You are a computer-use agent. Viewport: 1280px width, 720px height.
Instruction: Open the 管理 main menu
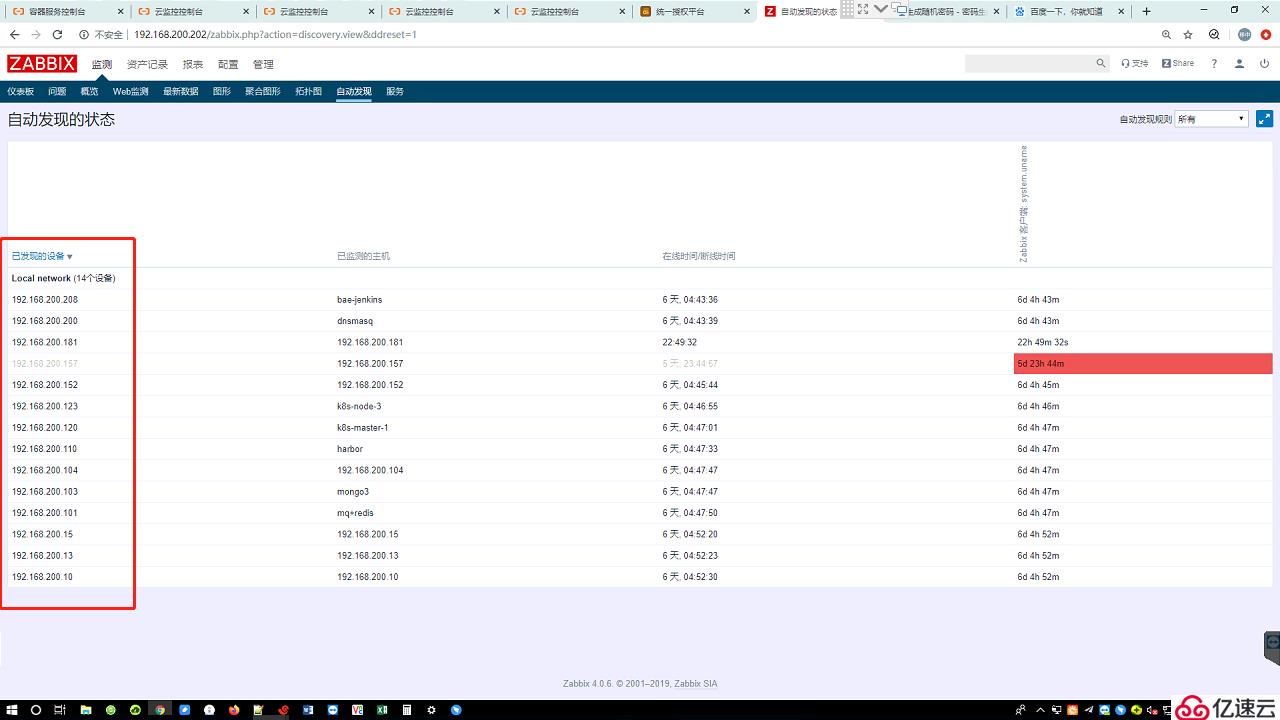[x=263, y=64]
